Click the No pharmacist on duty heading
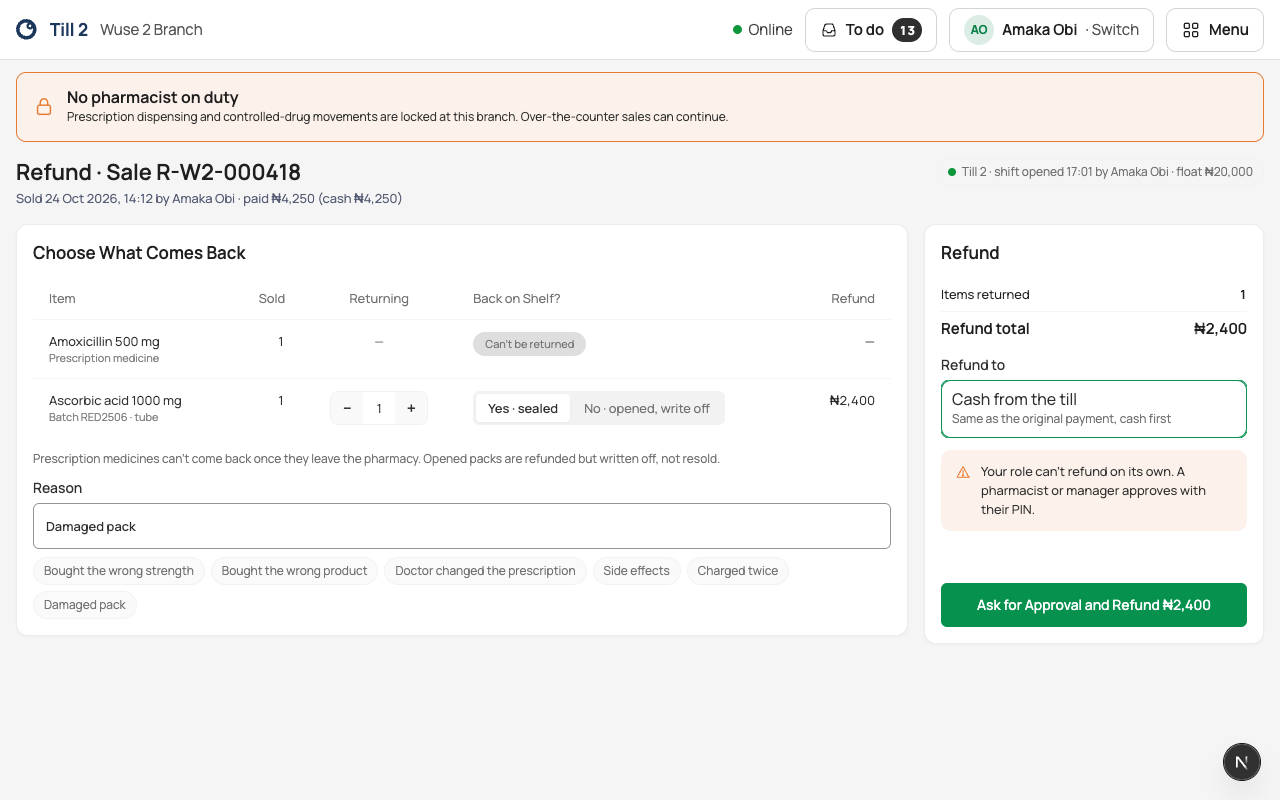This screenshot has height=800, width=1280. tap(152, 97)
